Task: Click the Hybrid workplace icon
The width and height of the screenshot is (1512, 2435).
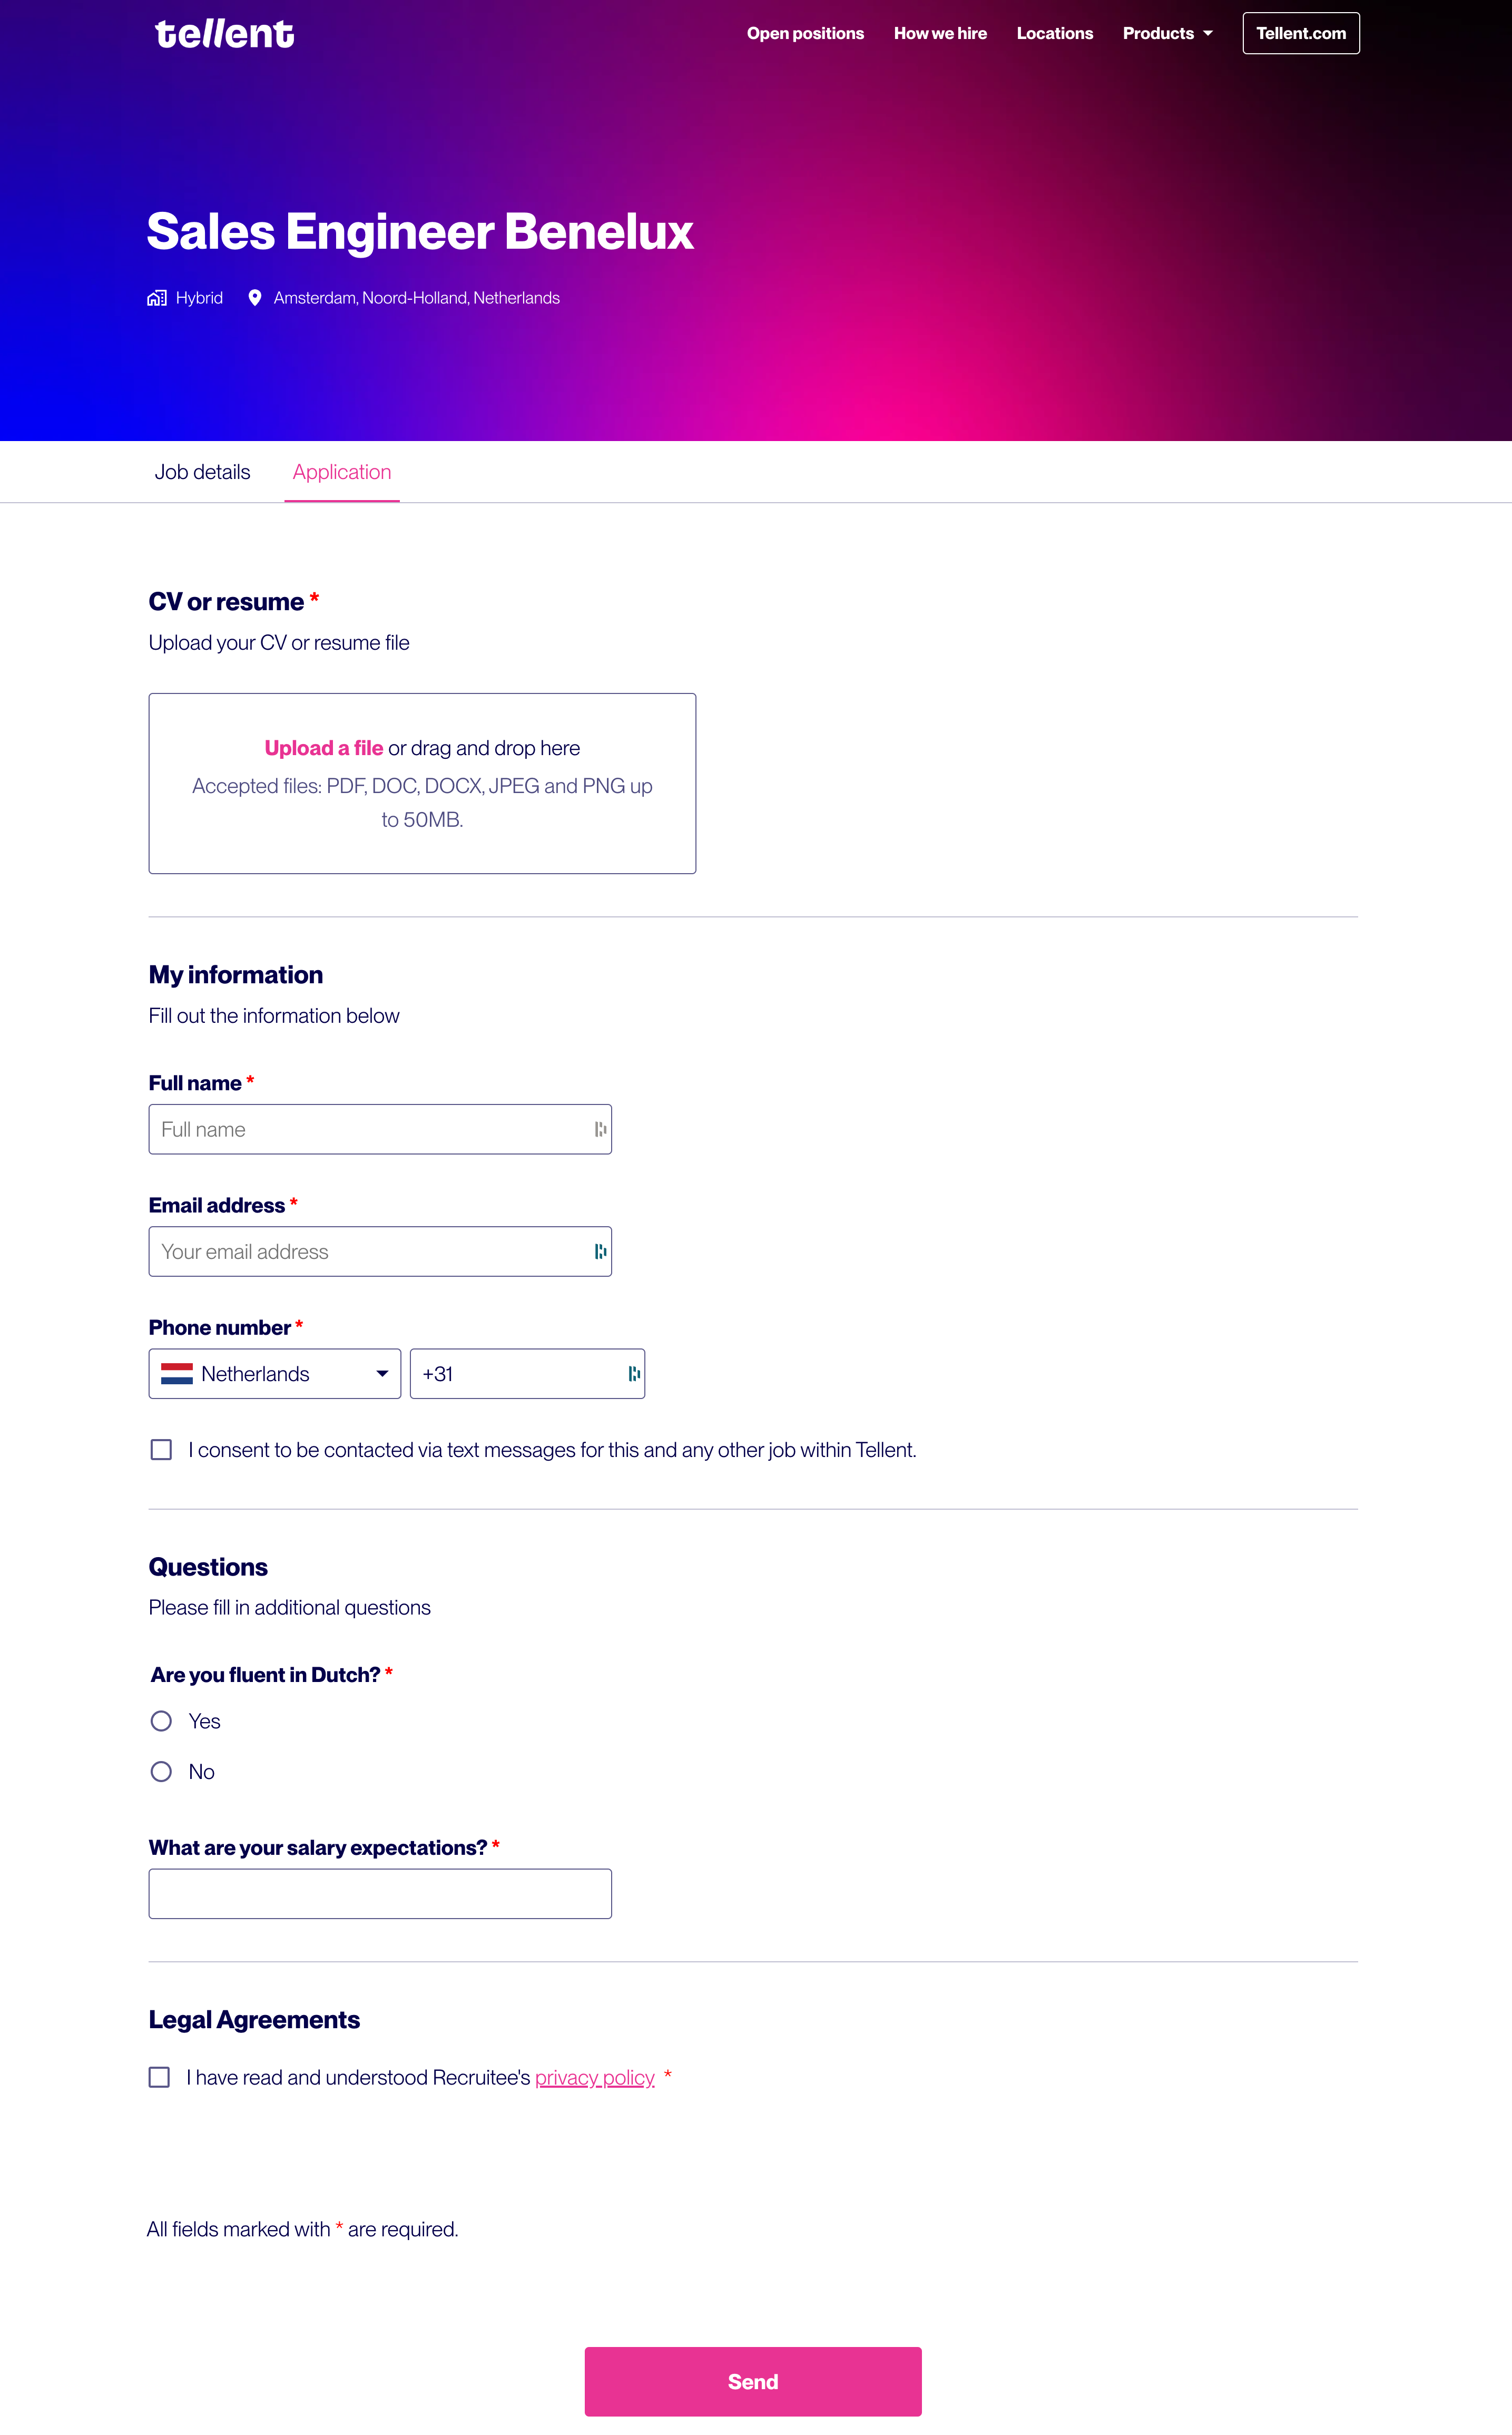Action: pos(157,298)
